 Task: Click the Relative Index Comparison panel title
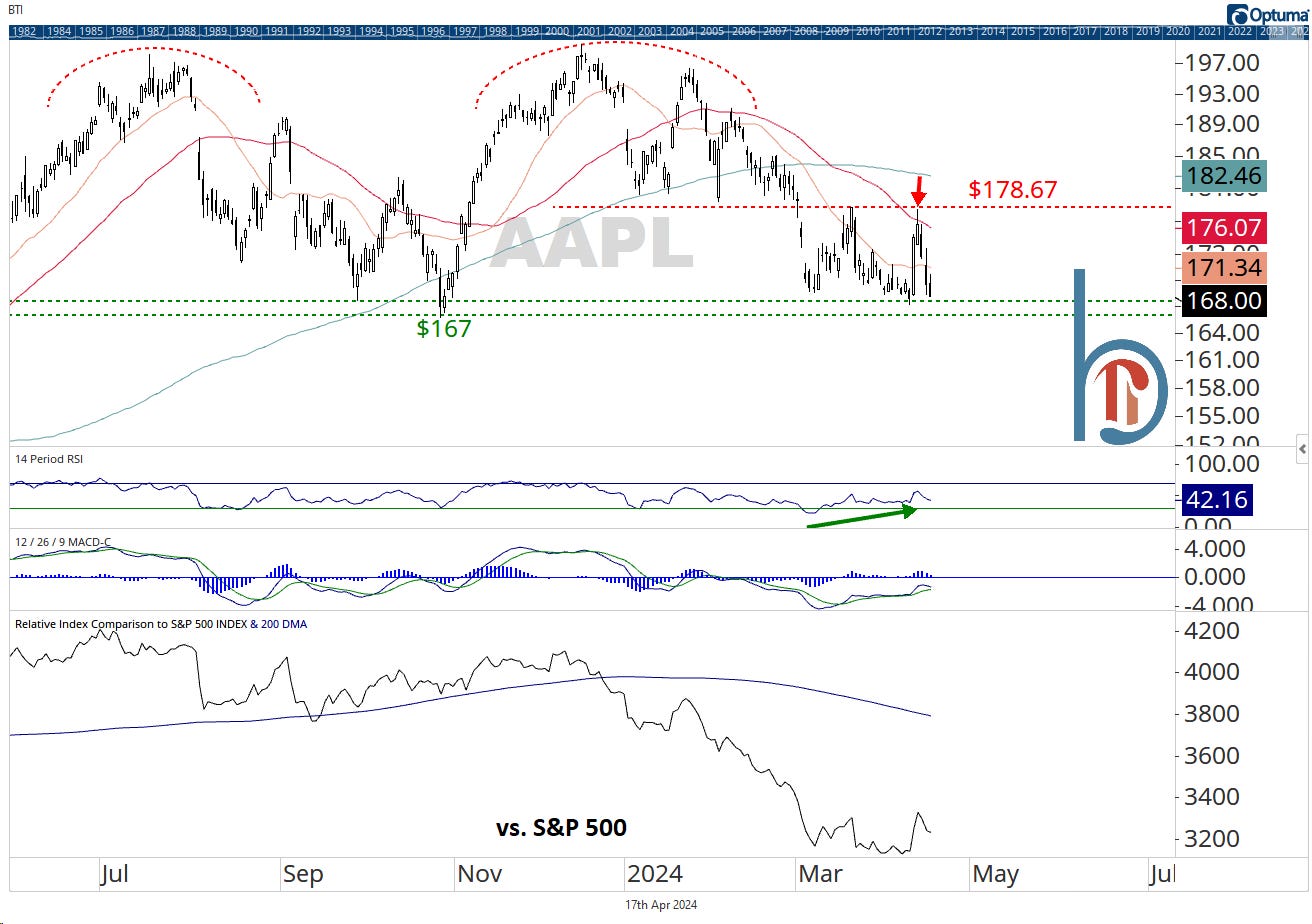click(161, 624)
